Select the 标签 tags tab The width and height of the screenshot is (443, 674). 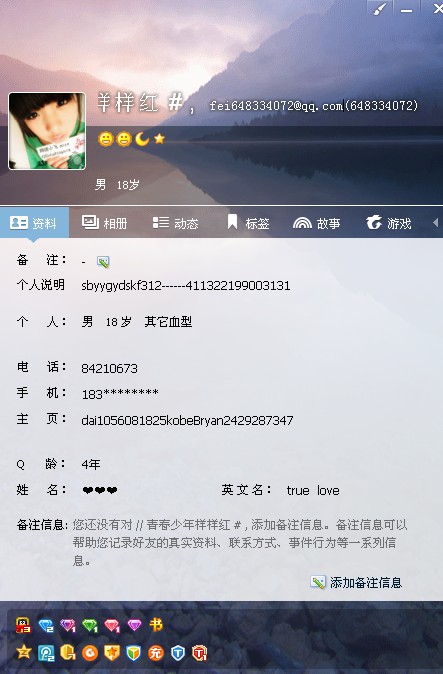click(x=248, y=223)
